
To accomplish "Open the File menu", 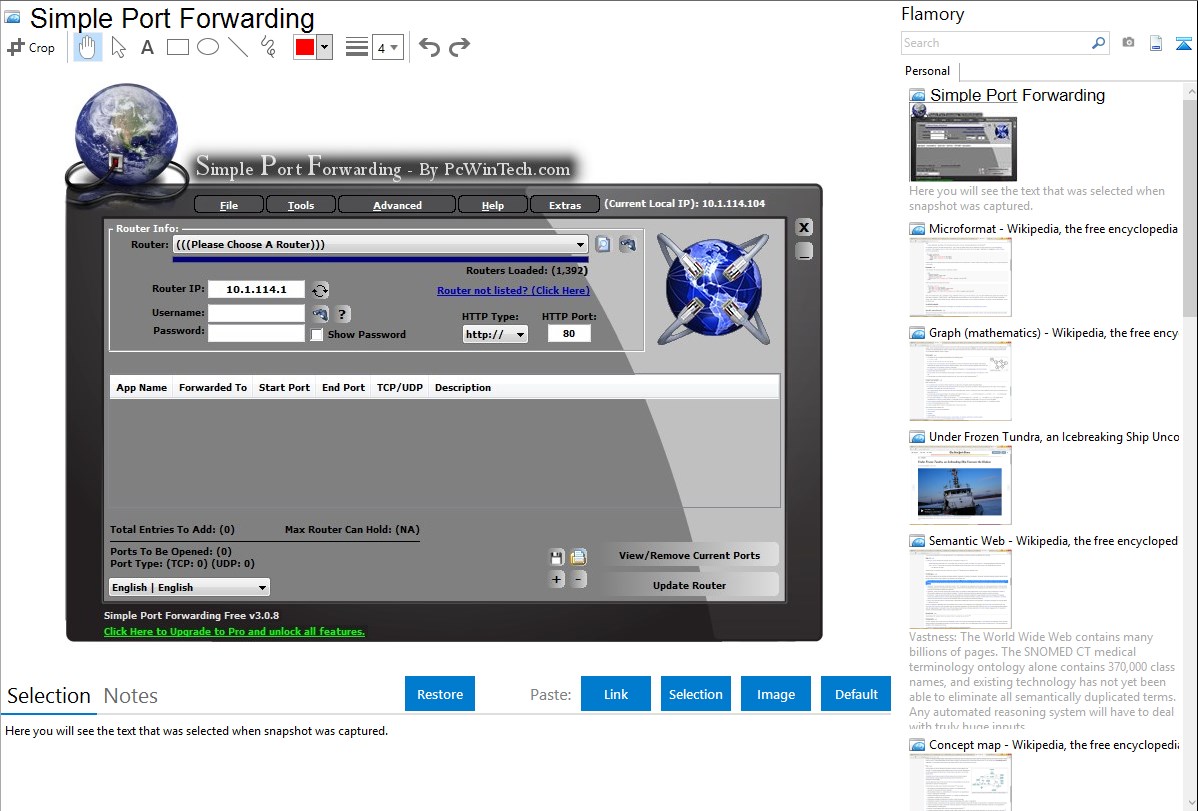I will [228, 205].
